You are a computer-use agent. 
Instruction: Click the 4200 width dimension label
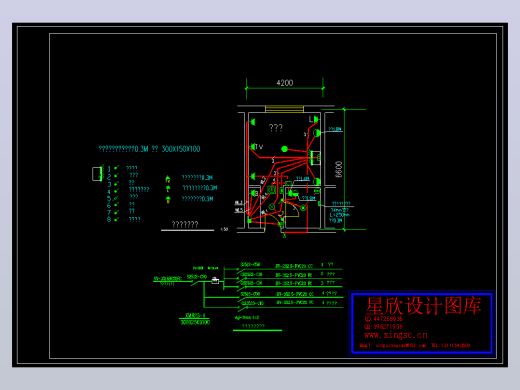tap(285, 83)
